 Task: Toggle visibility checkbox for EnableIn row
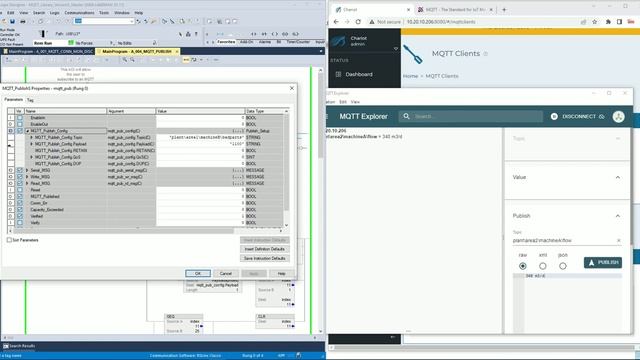[x=20, y=118]
